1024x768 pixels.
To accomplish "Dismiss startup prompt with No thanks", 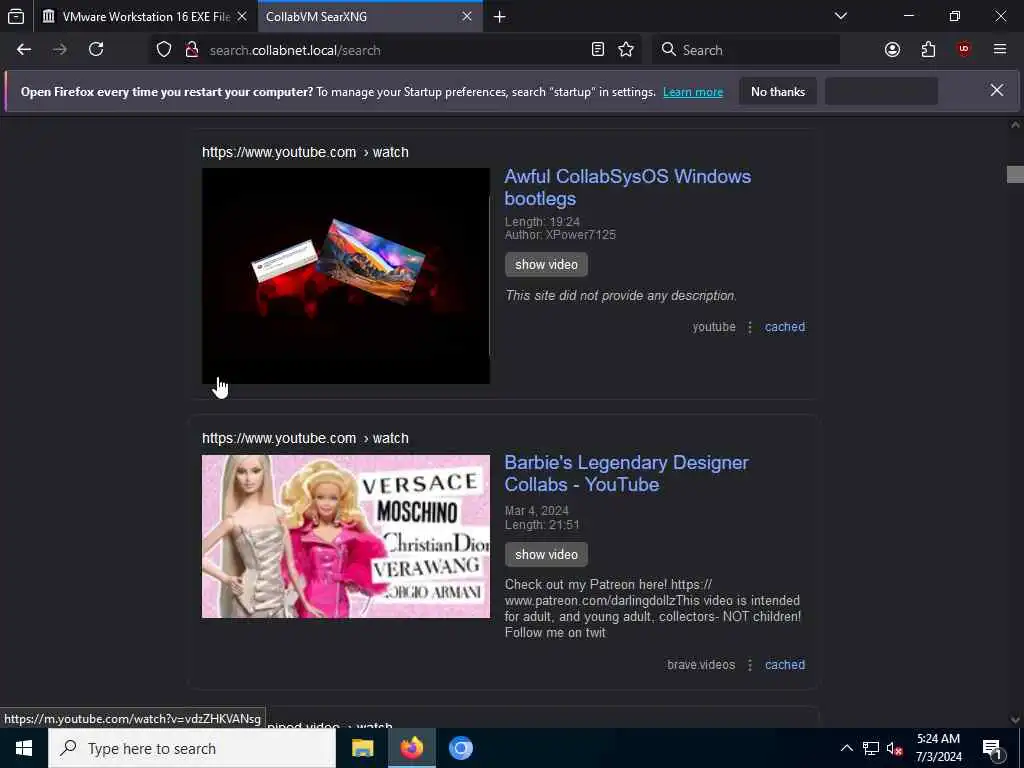I will [778, 92].
